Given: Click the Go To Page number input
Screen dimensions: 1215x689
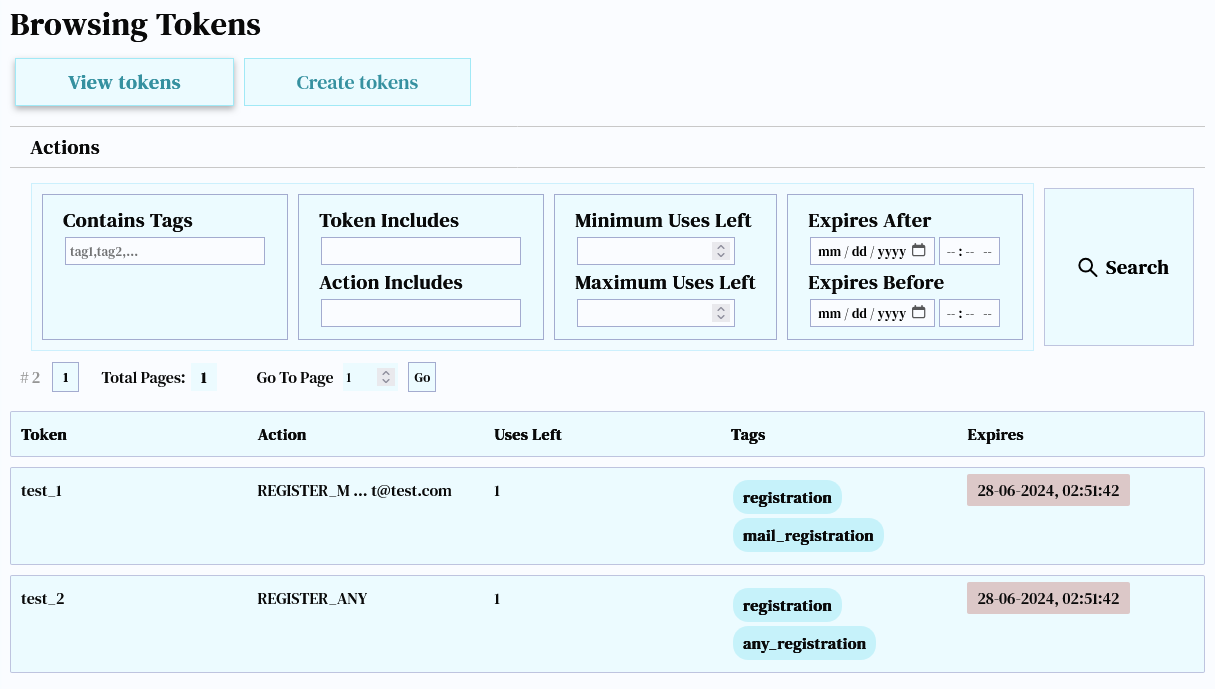Looking at the screenshot, I should point(370,377).
